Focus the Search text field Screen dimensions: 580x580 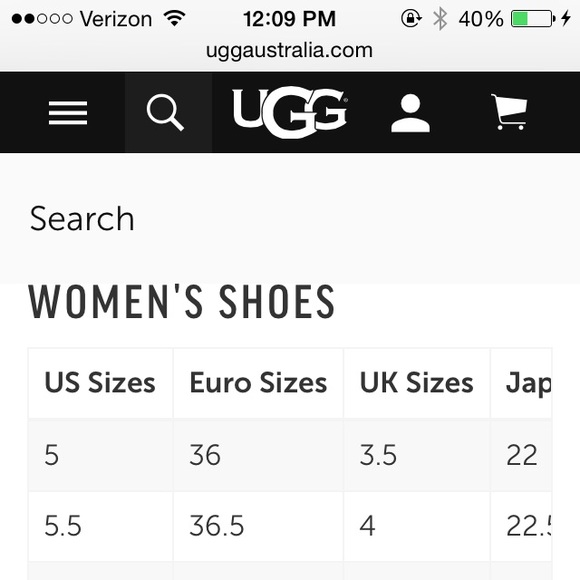tap(290, 219)
